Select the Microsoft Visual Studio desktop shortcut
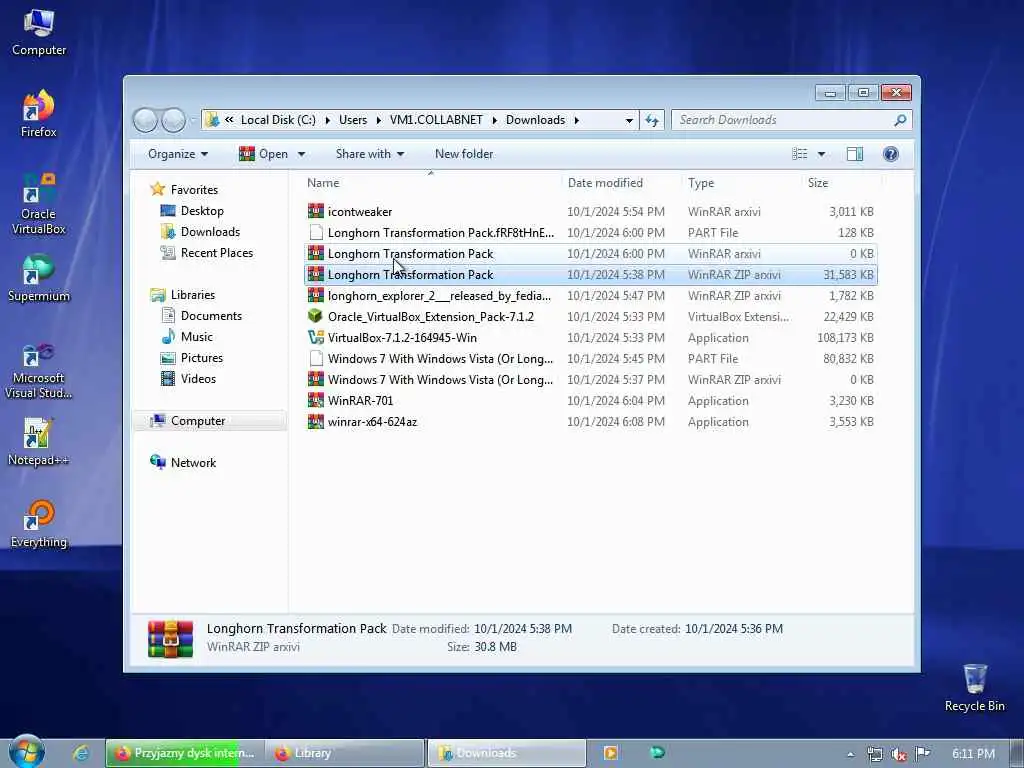 [39, 370]
